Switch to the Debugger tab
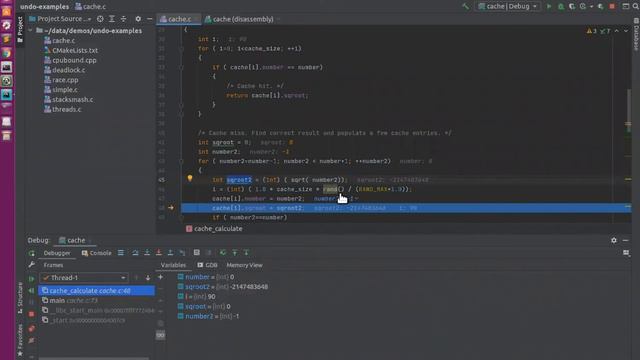Image resolution: width=640 pixels, height=360 pixels. point(57,253)
